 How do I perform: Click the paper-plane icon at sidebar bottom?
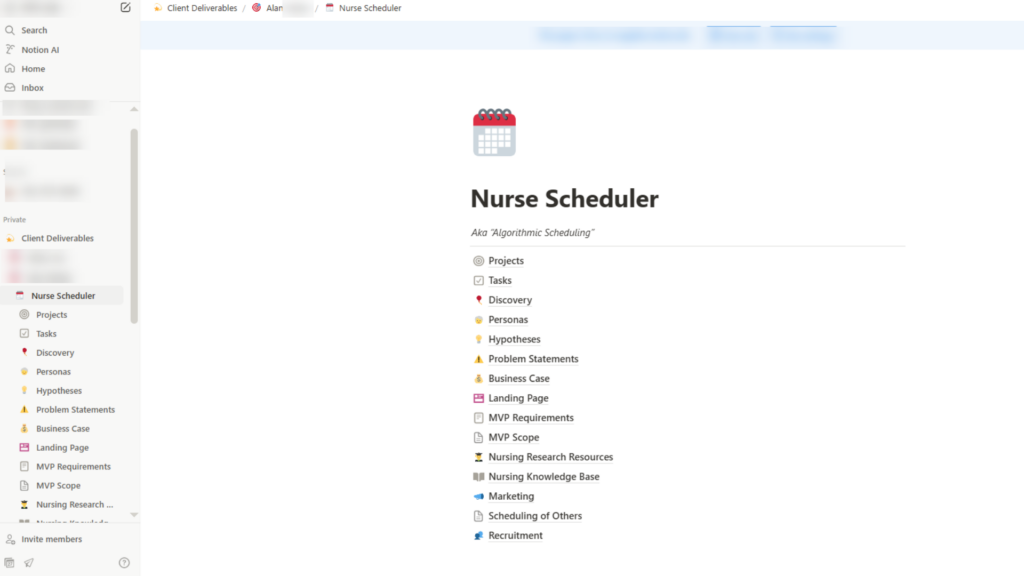pos(29,563)
